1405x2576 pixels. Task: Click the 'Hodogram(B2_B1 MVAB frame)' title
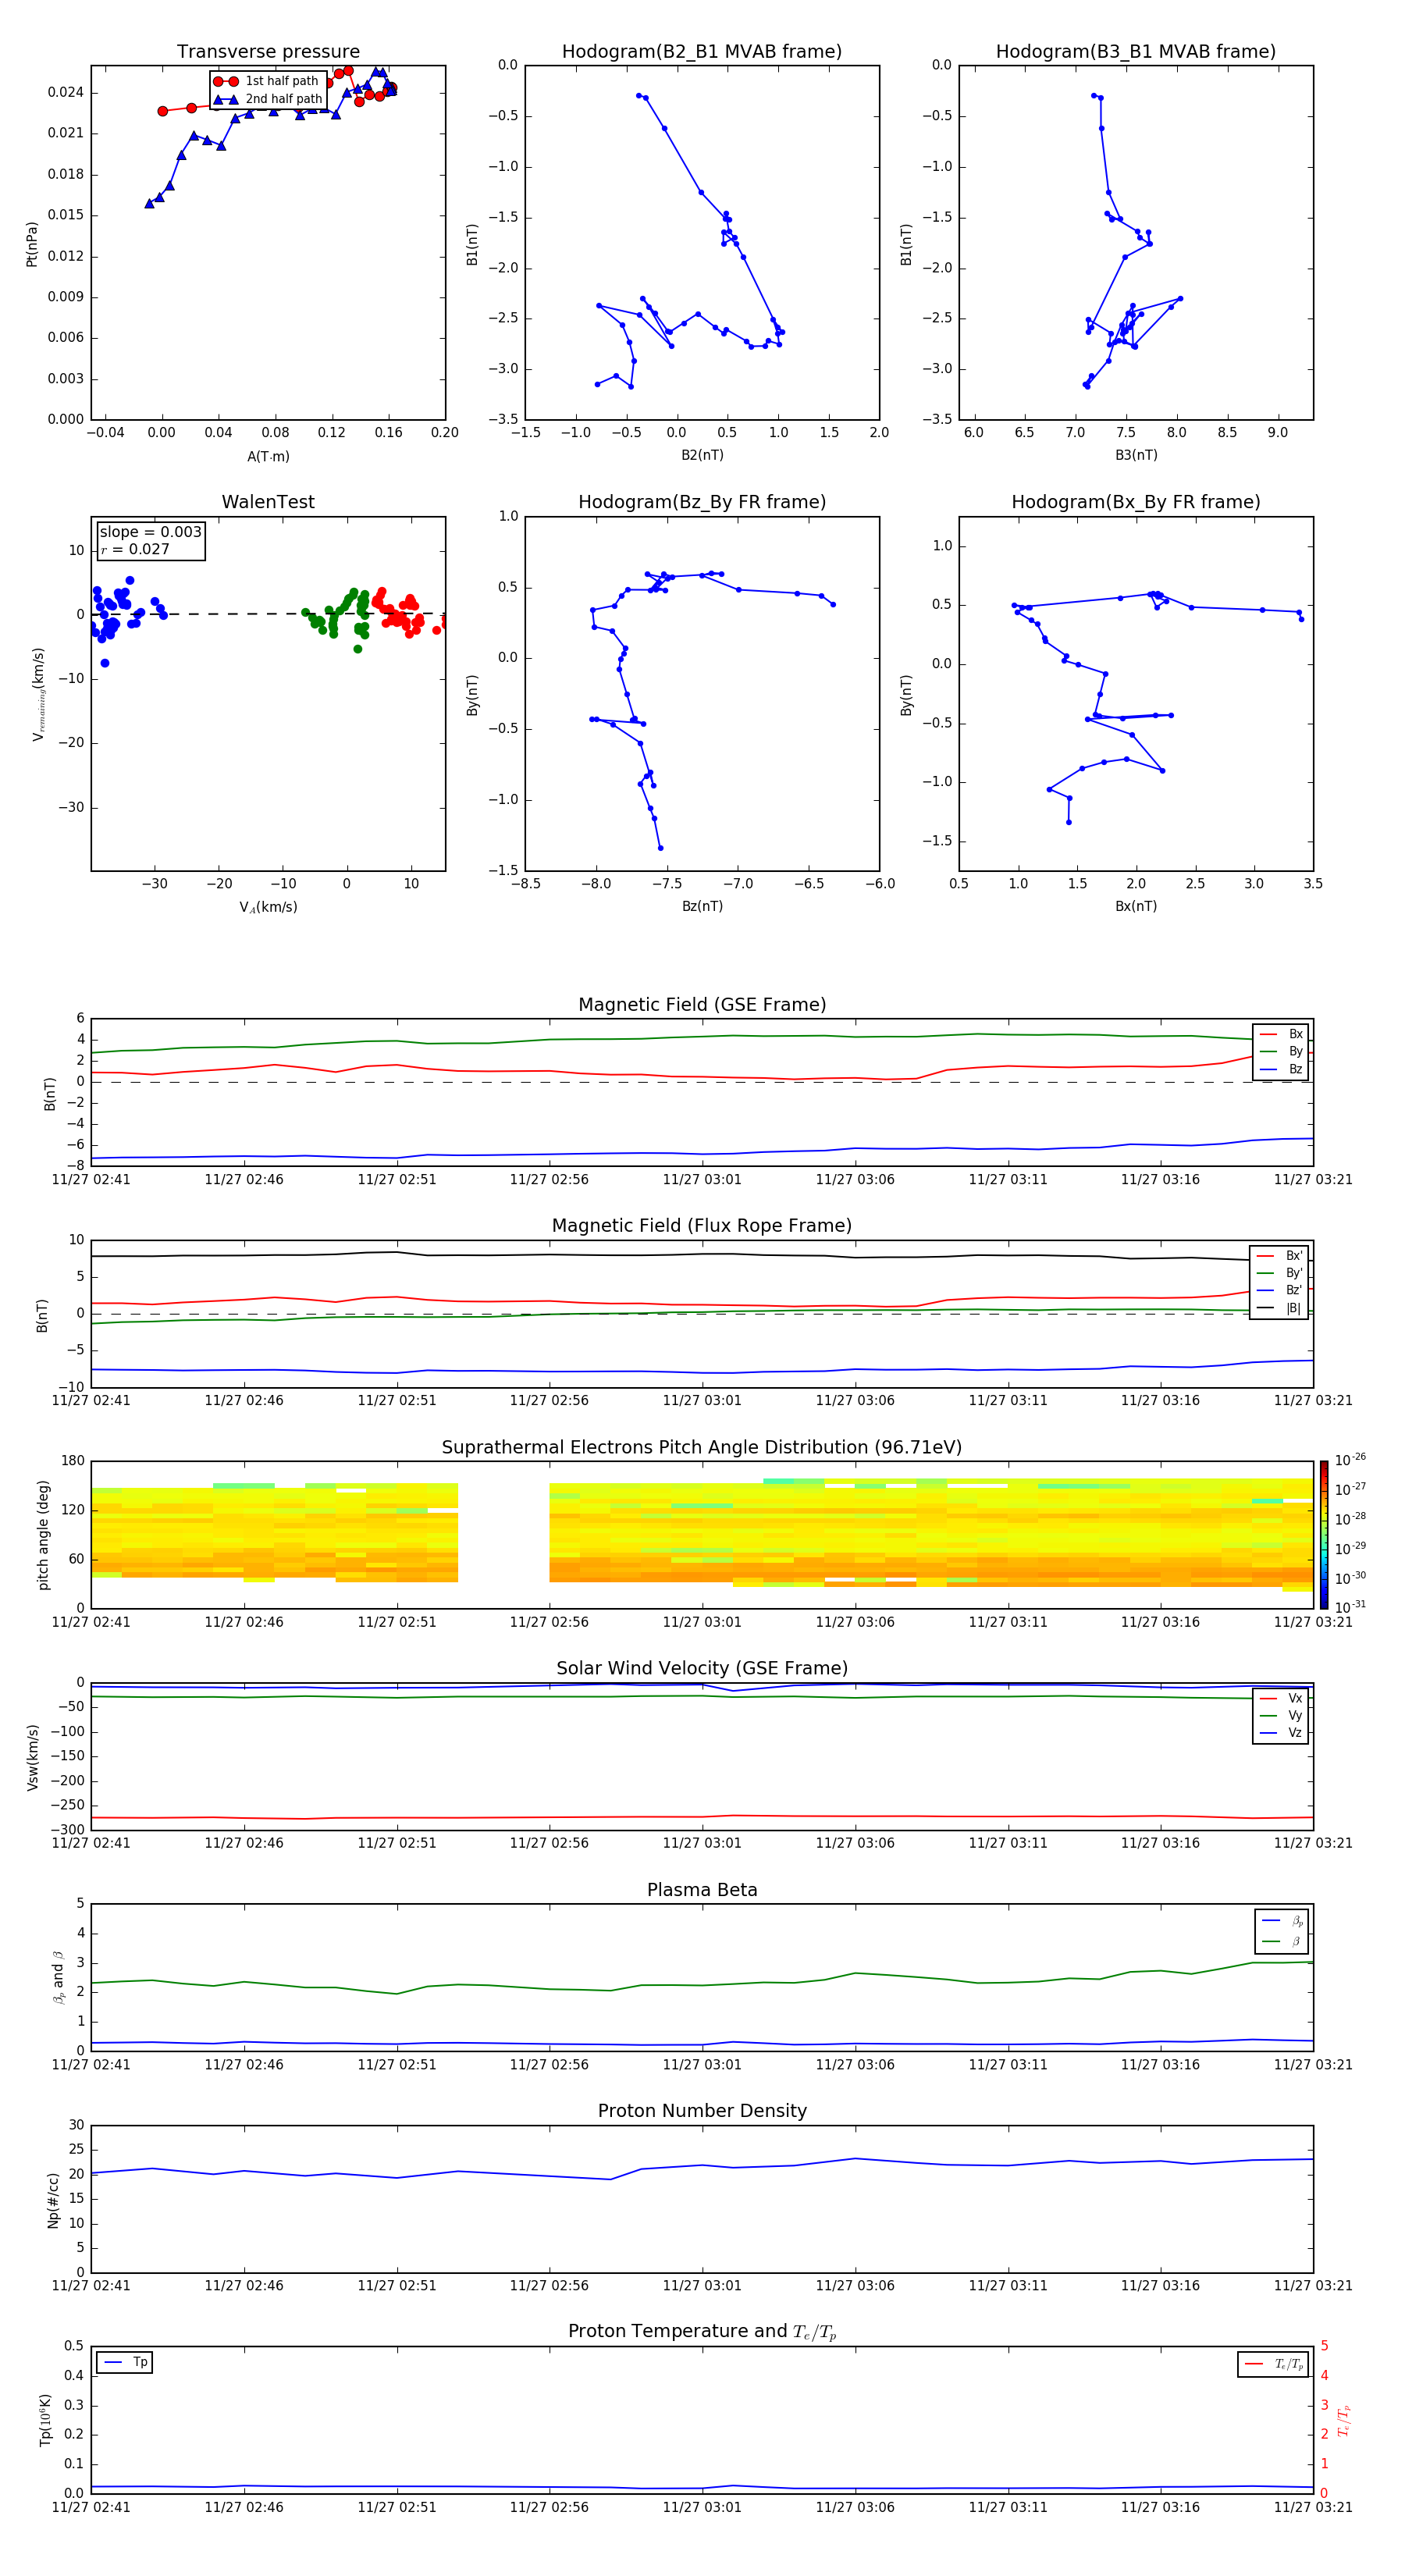[x=702, y=51]
